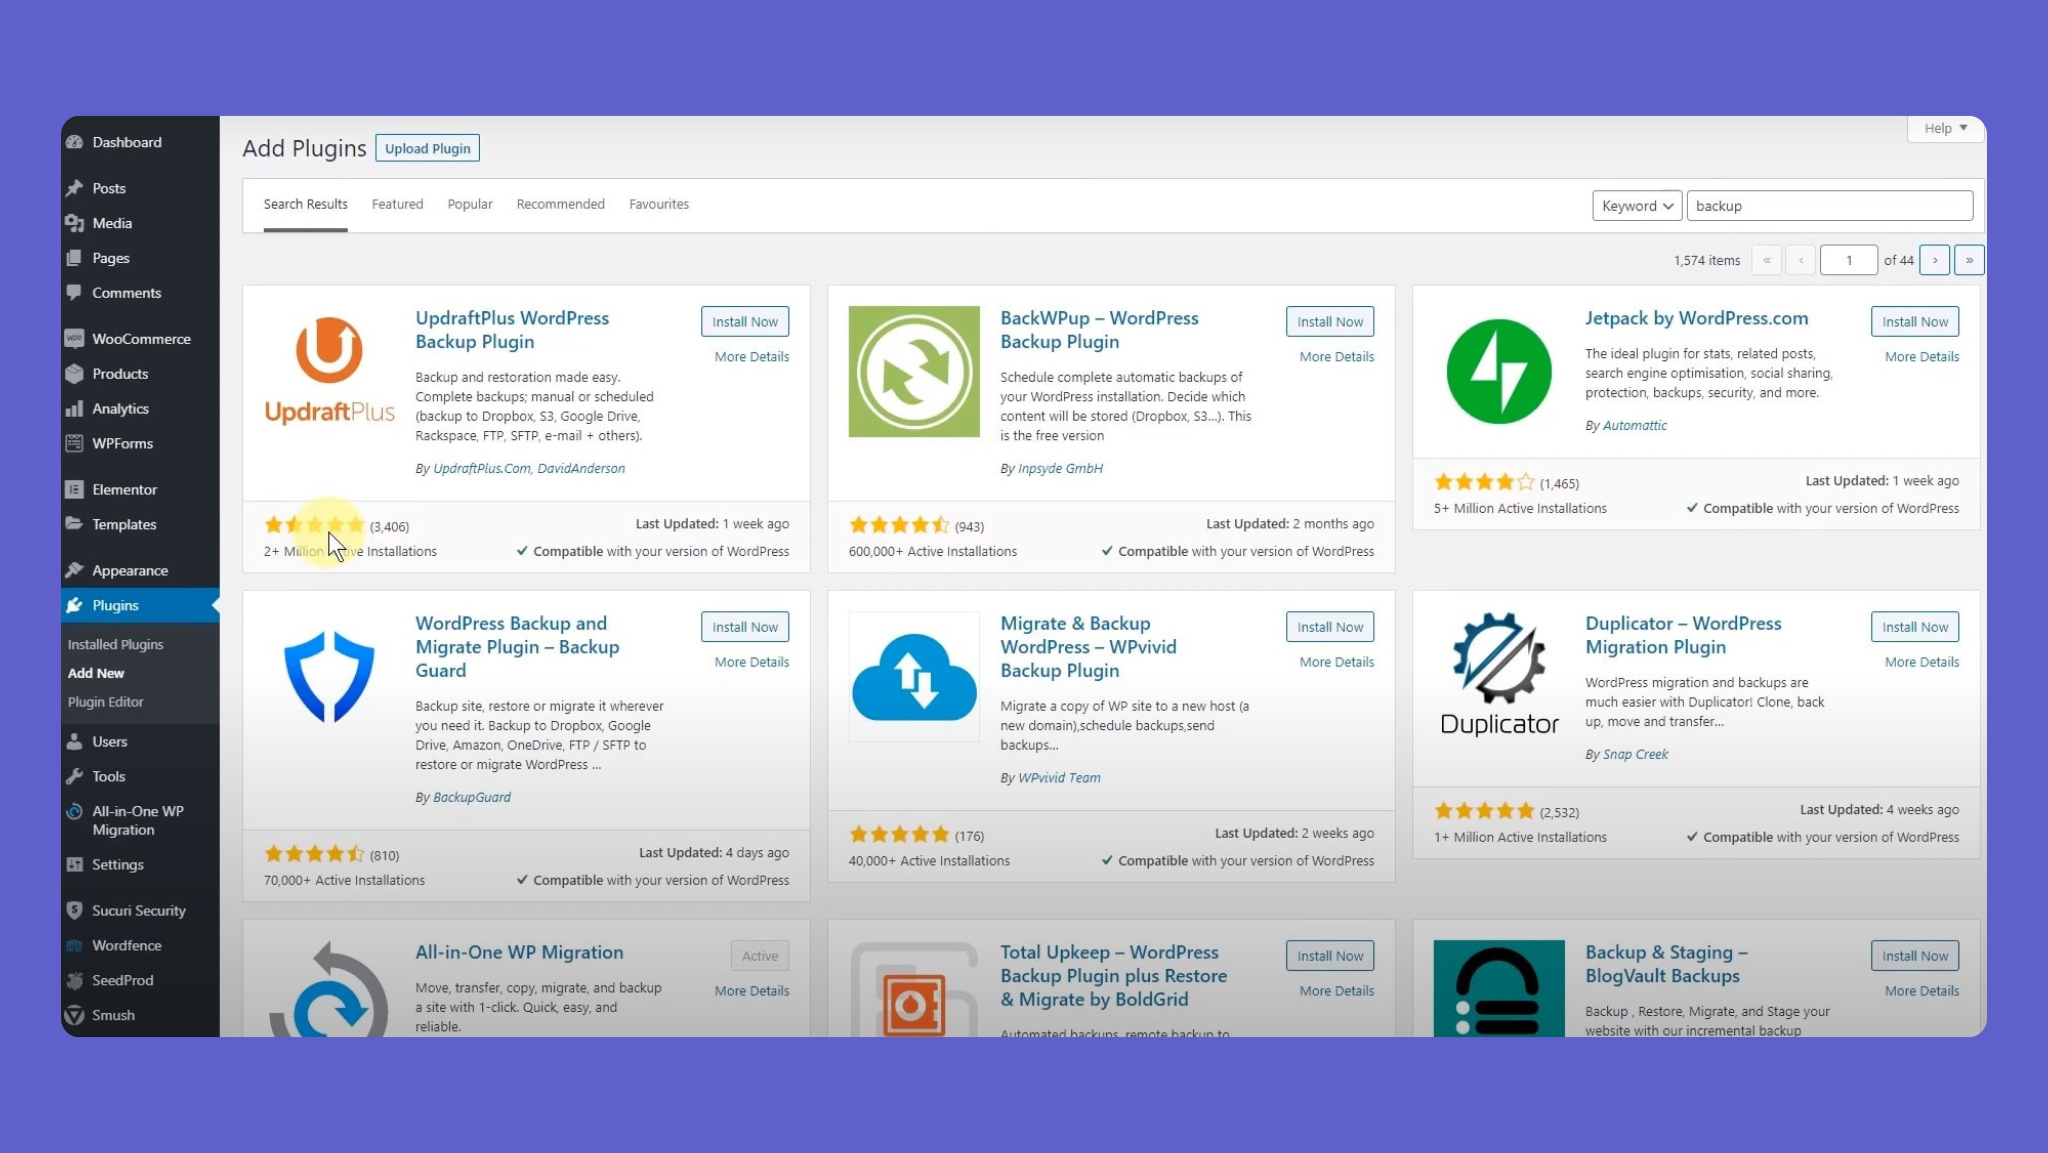Open More Details for All-in-One WP Migration
The image size is (2048, 1153).
(x=752, y=991)
